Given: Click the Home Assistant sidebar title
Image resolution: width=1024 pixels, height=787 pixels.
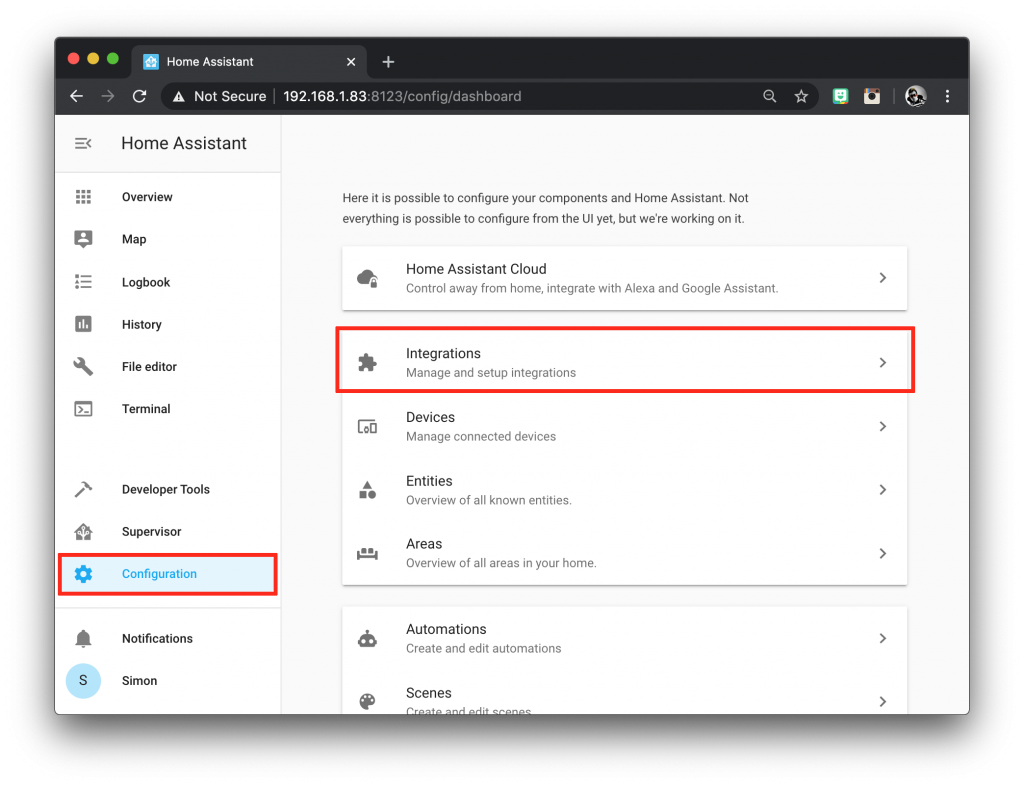Looking at the screenshot, I should point(184,143).
